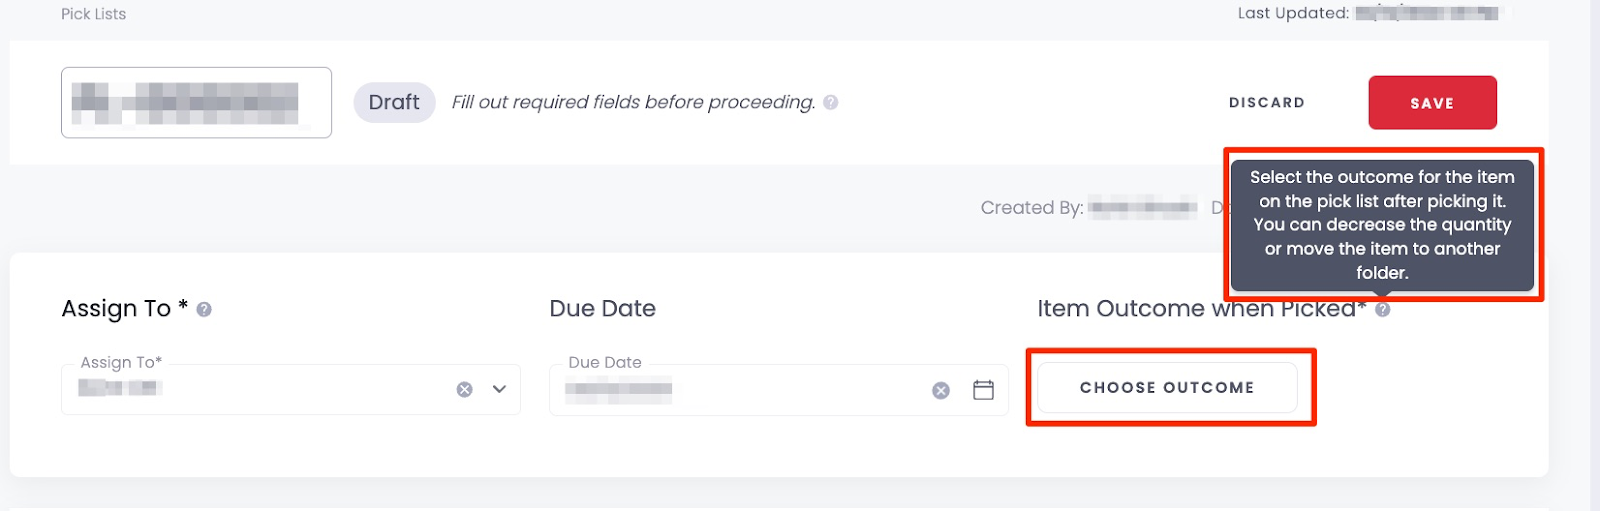The width and height of the screenshot is (1600, 511).
Task: Click inside the Assign To field value
Action: pos(250,389)
